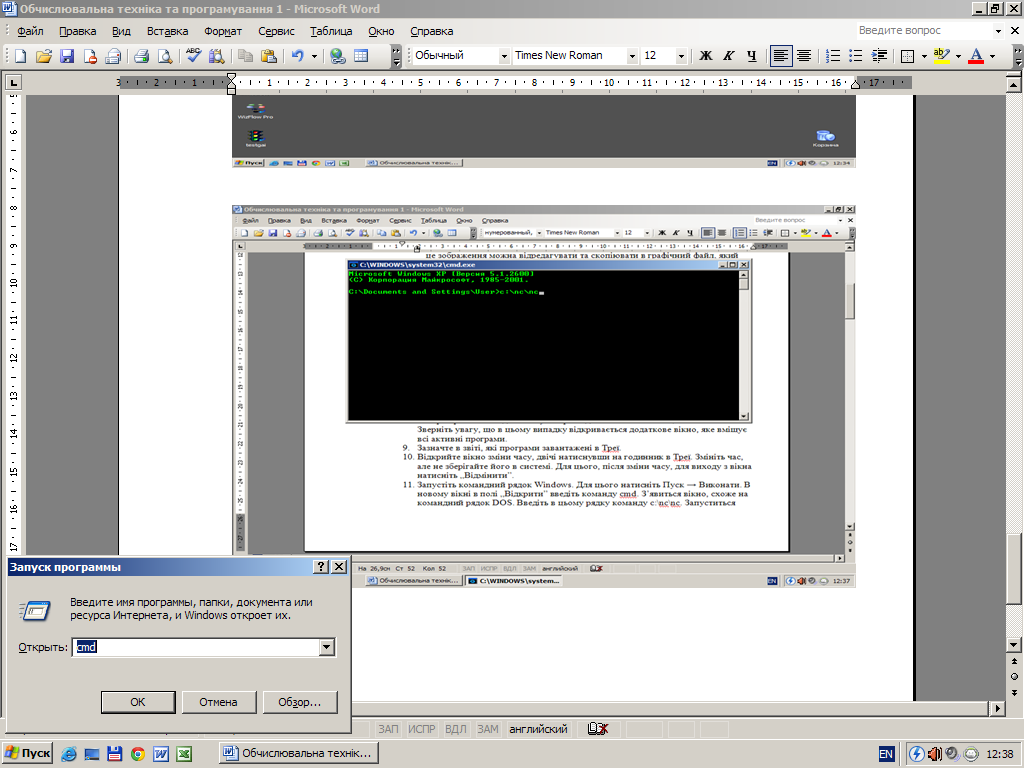This screenshot has height=768, width=1024.
Task: Click Run dialog help question button
Action: [x=321, y=567]
